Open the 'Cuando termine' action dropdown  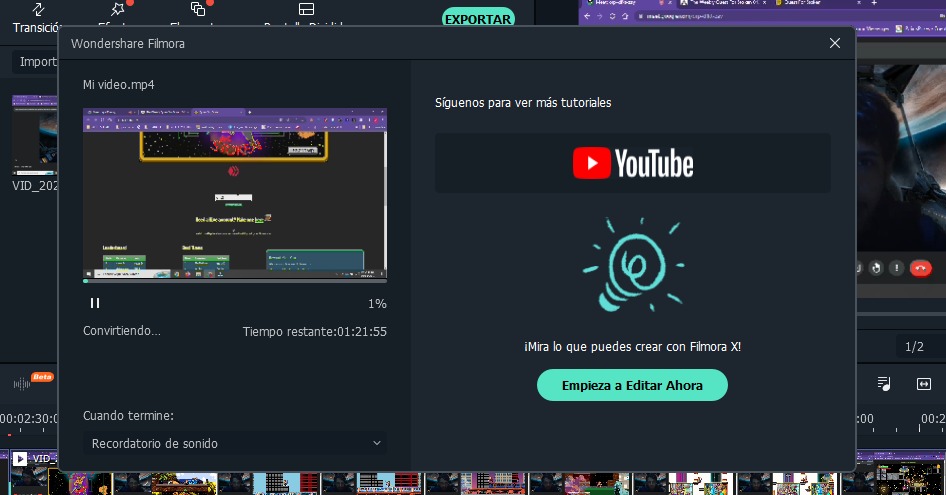[x=235, y=443]
